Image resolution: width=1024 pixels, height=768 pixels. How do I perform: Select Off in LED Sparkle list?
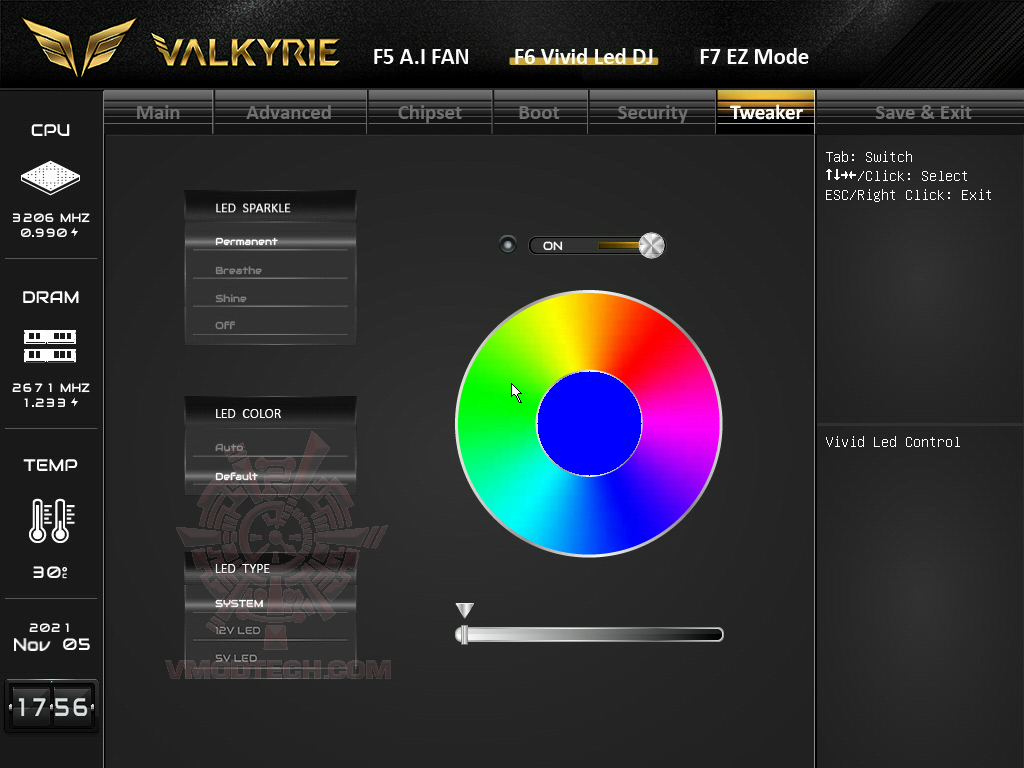270,325
